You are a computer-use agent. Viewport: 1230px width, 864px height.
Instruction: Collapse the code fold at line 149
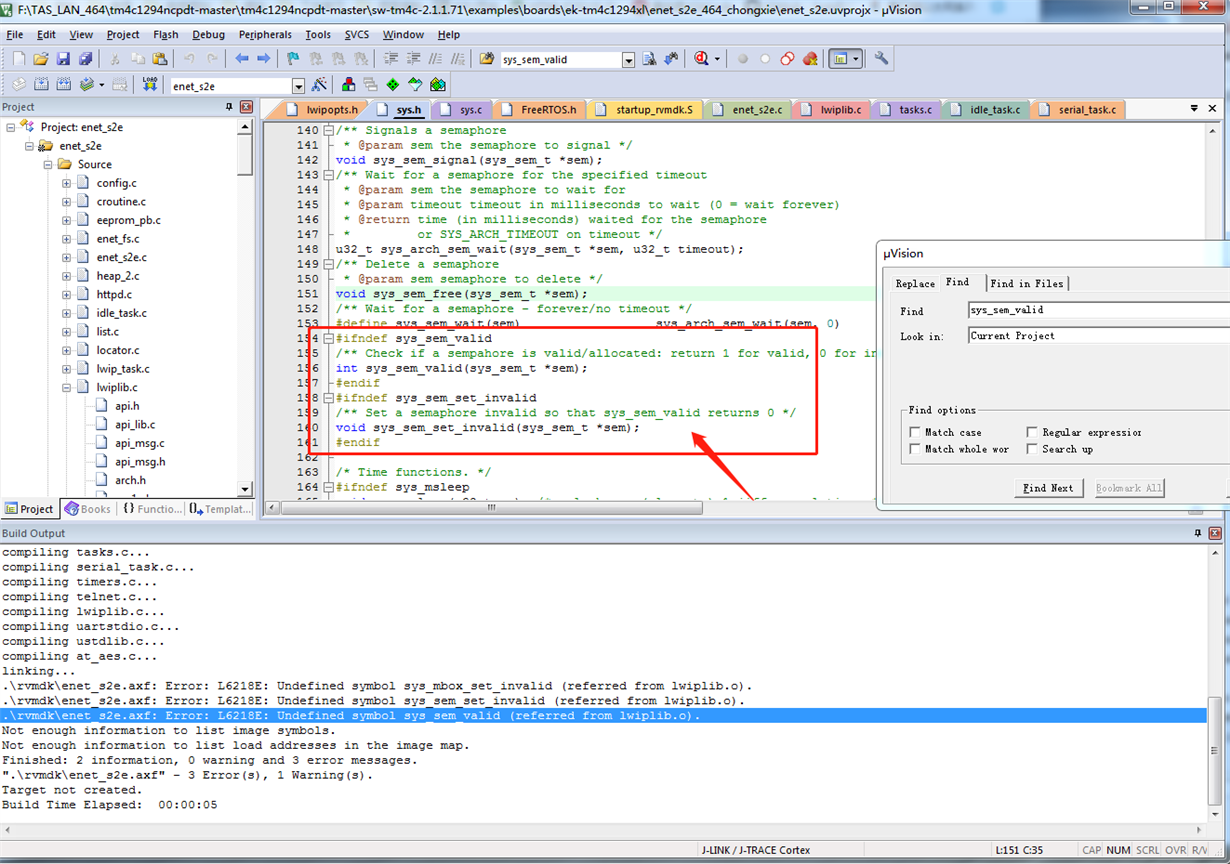[x=329, y=264]
